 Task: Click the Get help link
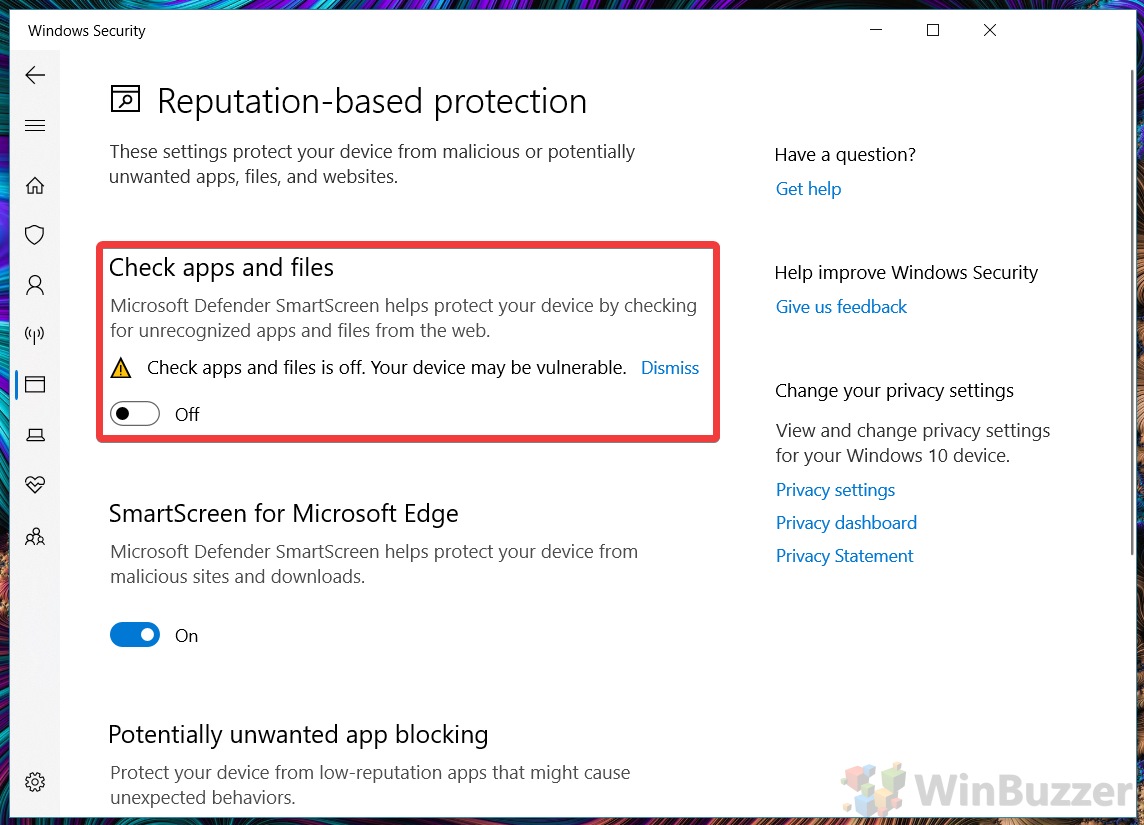tap(808, 189)
